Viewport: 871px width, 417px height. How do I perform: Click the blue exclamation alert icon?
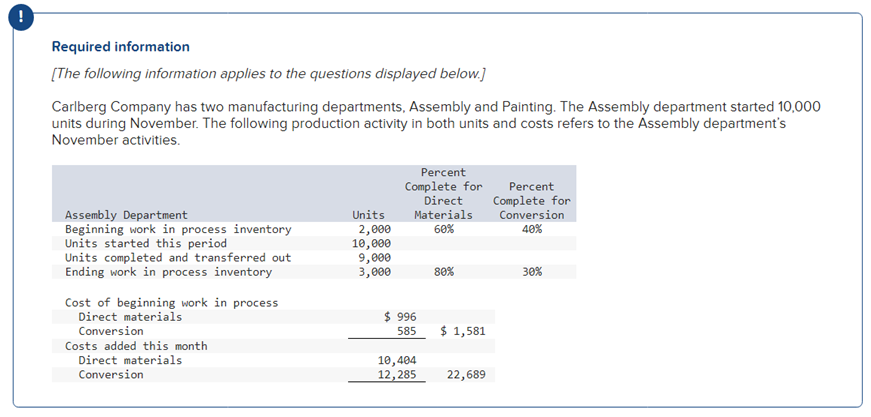pyautogui.click(x=21, y=17)
